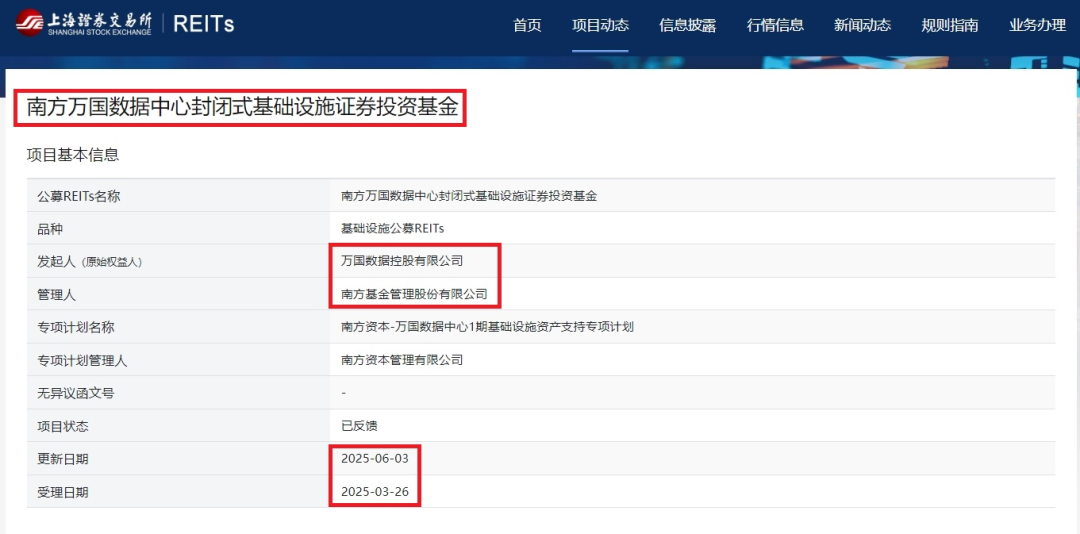Viewport: 1080px width, 534px height.
Task: Select the page title 南方万国数据中心封闭式基础设施证券投资基金
Action: (x=242, y=107)
